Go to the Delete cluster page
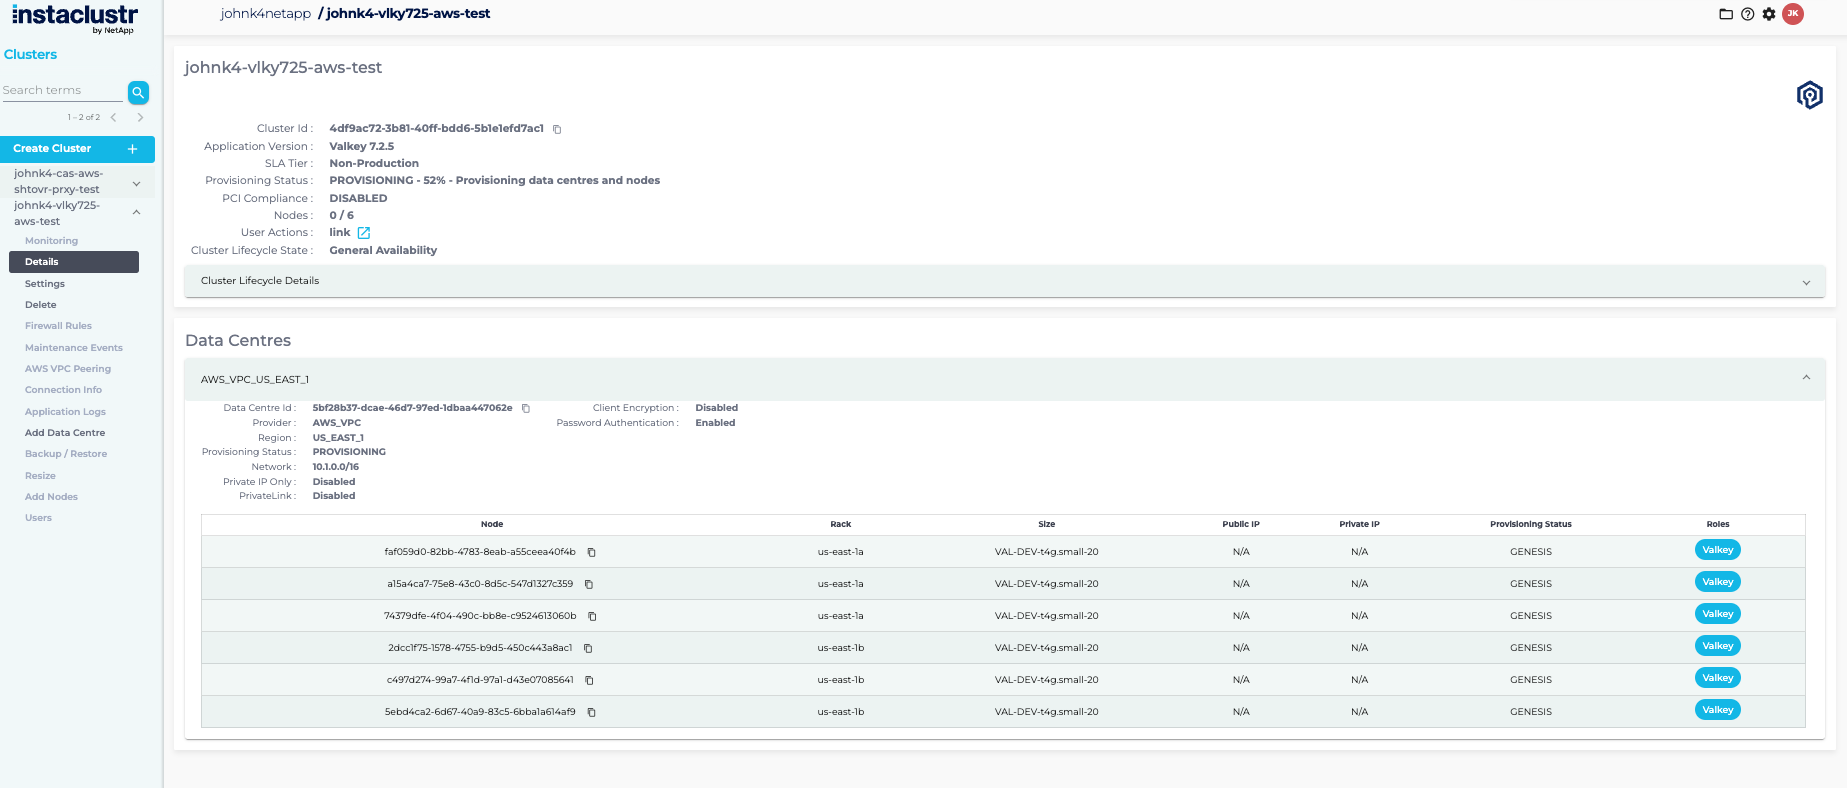Screen dimensions: 1847x788 (41, 305)
